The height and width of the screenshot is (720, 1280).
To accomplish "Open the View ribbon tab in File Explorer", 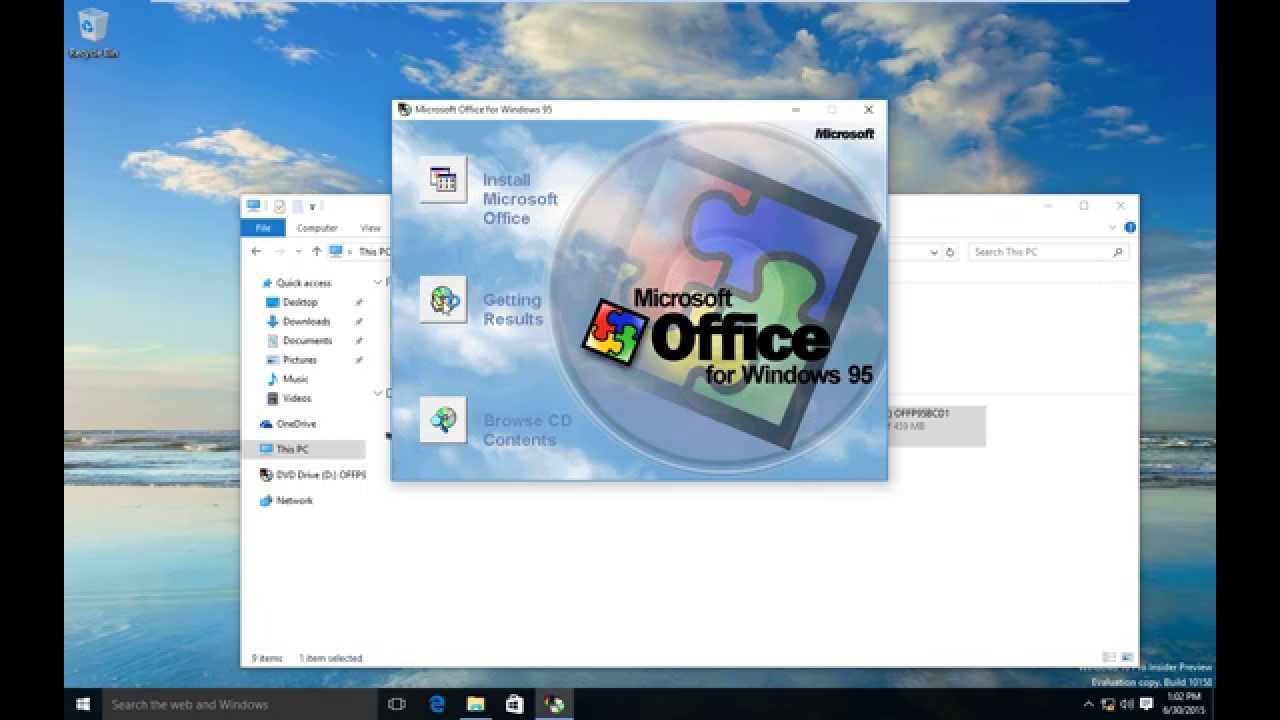I will tap(370, 228).
